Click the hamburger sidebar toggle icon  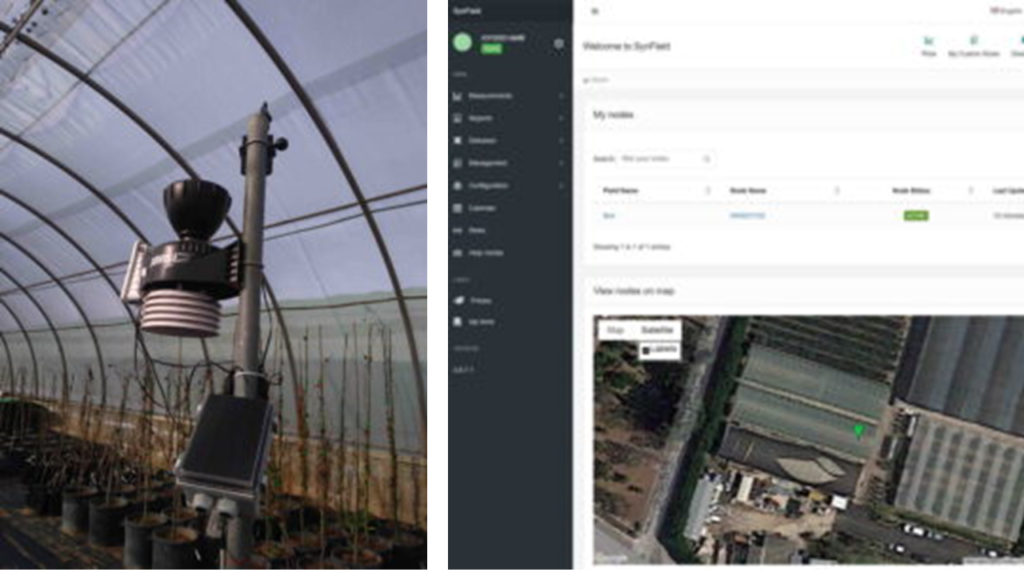(x=596, y=12)
